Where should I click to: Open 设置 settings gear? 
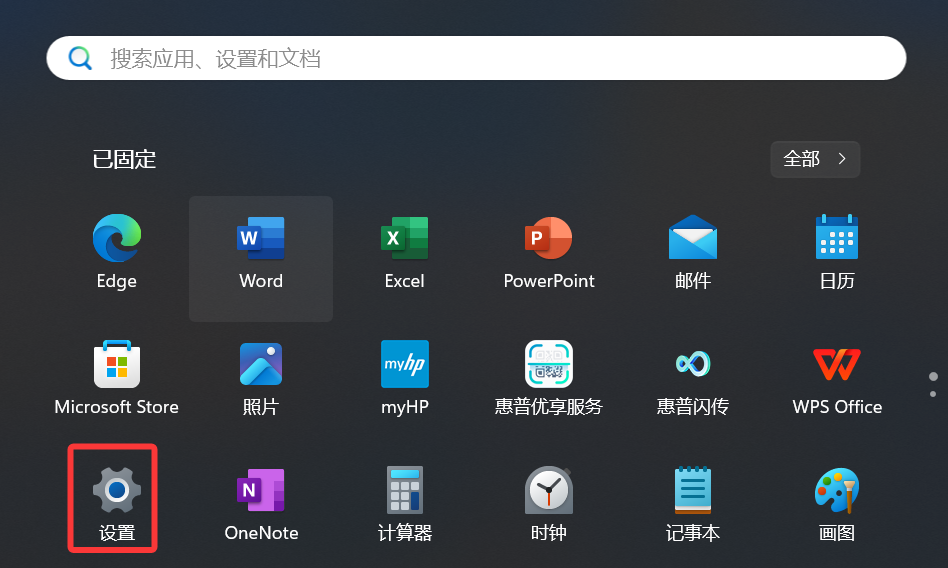tap(117, 503)
